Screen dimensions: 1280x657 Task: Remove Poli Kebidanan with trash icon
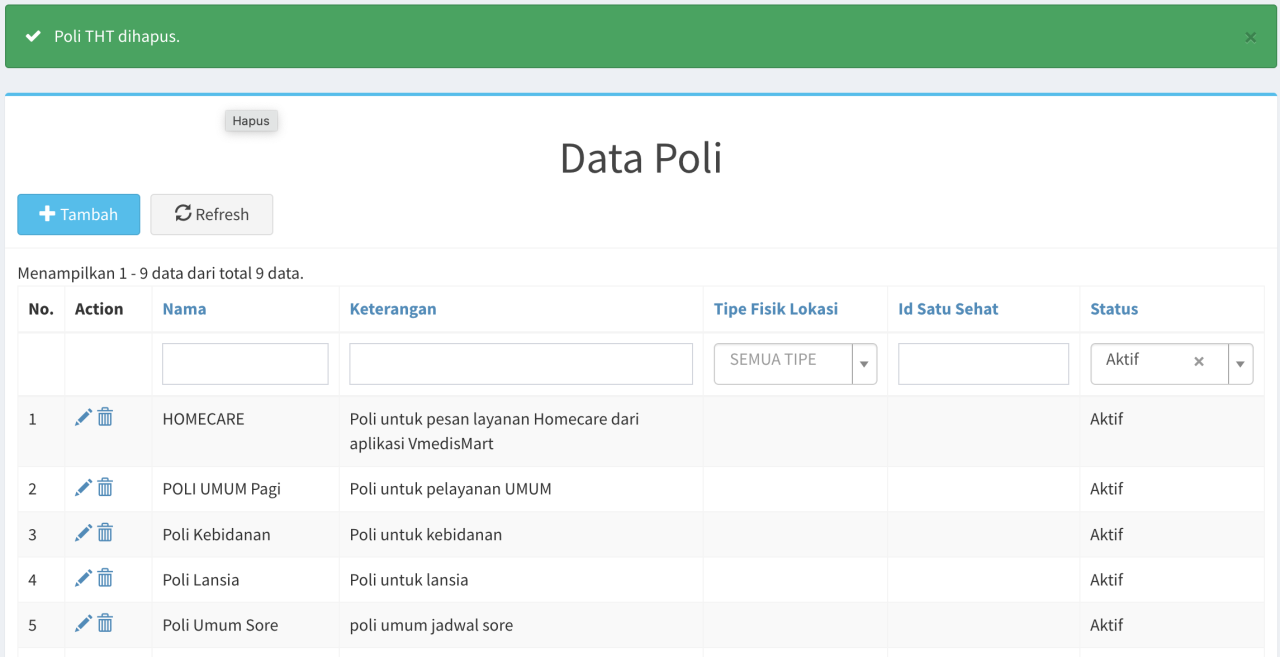click(105, 534)
